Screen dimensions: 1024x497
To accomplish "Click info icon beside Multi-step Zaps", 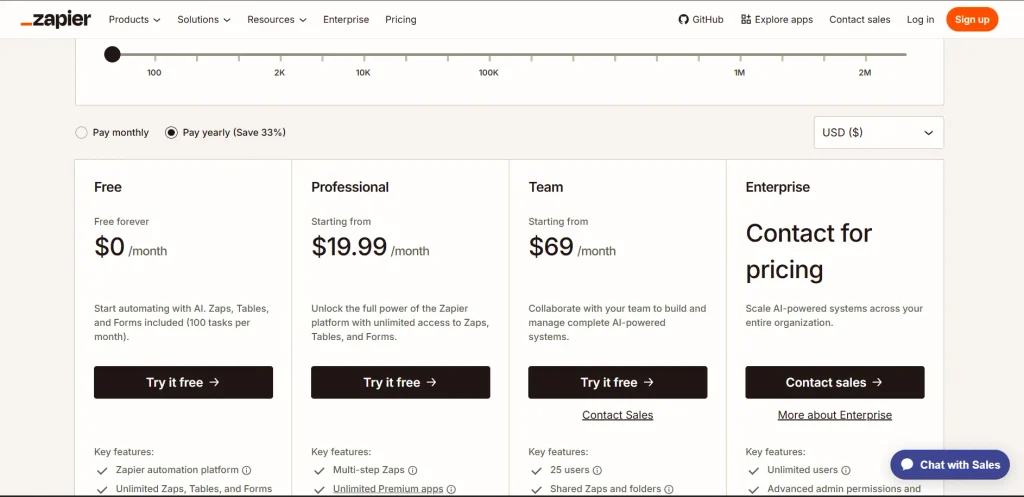I will pyautogui.click(x=413, y=470).
